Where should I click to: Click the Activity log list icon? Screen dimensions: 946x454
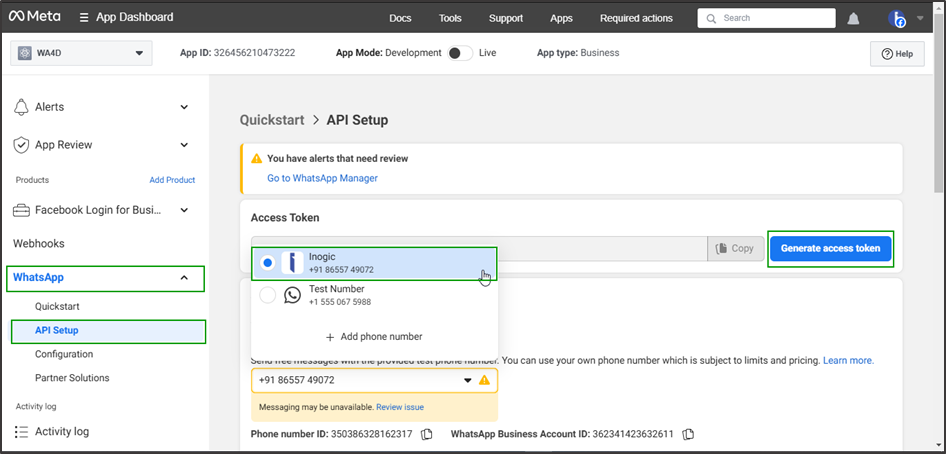click(x=21, y=432)
